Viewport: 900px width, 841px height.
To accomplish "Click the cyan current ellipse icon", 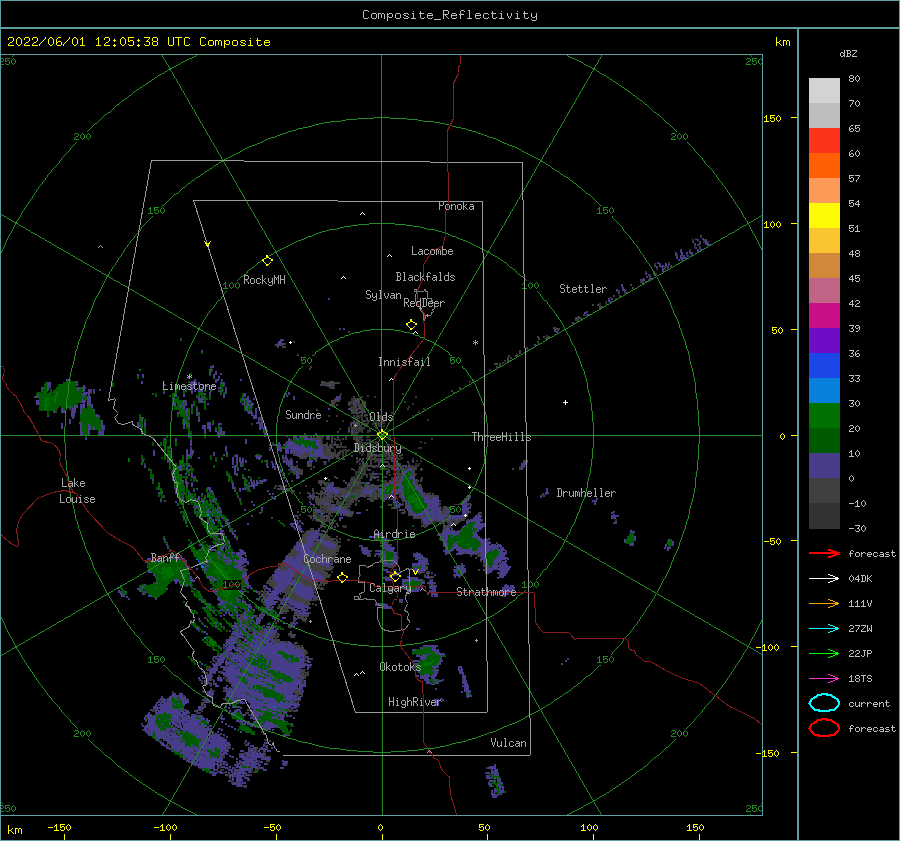I will tap(824, 703).
